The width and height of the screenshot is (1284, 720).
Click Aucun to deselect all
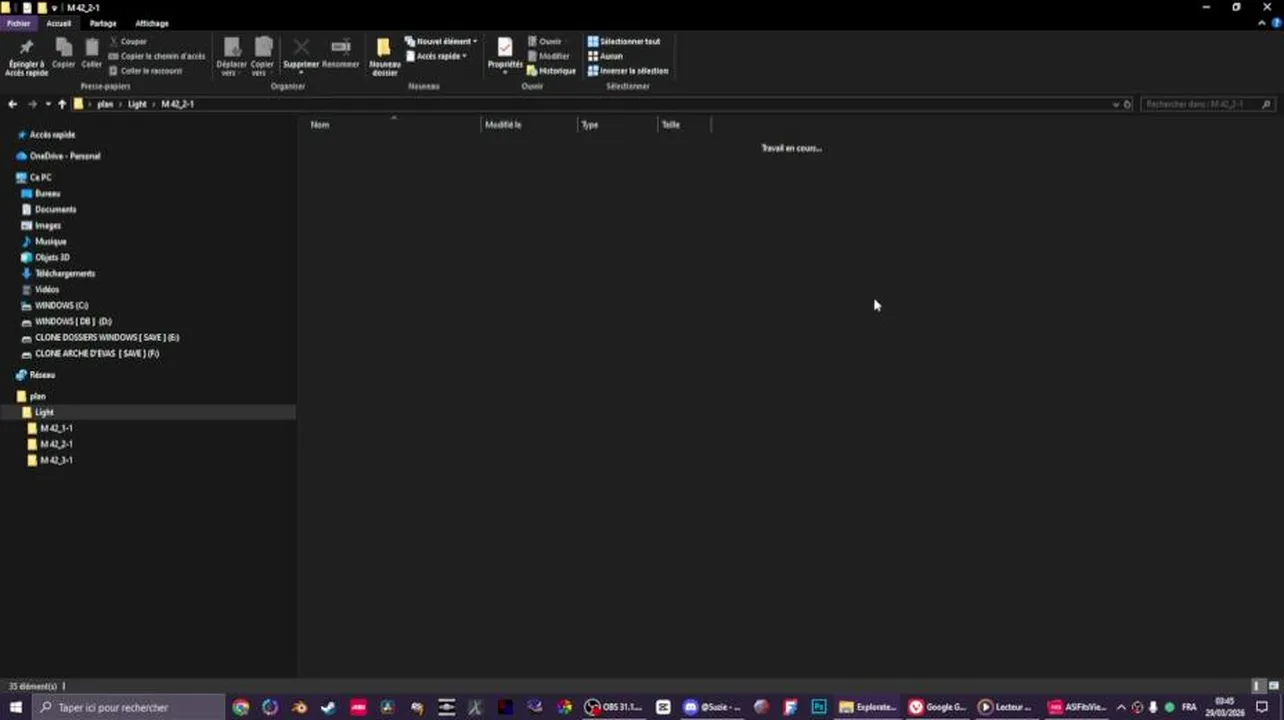point(605,56)
